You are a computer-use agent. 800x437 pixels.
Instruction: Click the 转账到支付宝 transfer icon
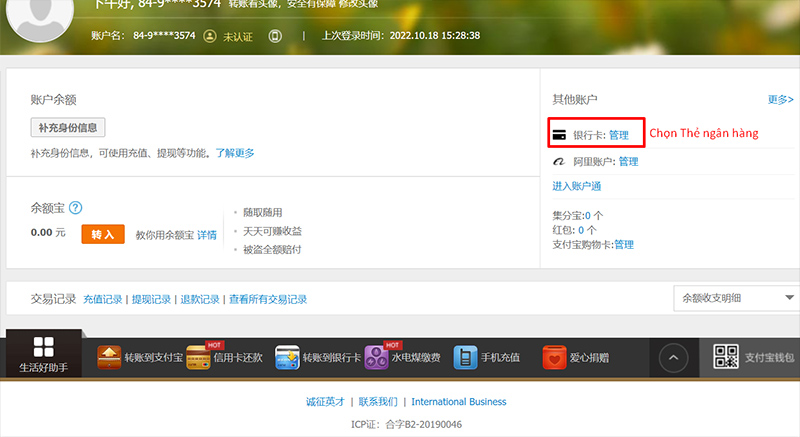(x=109, y=357)
